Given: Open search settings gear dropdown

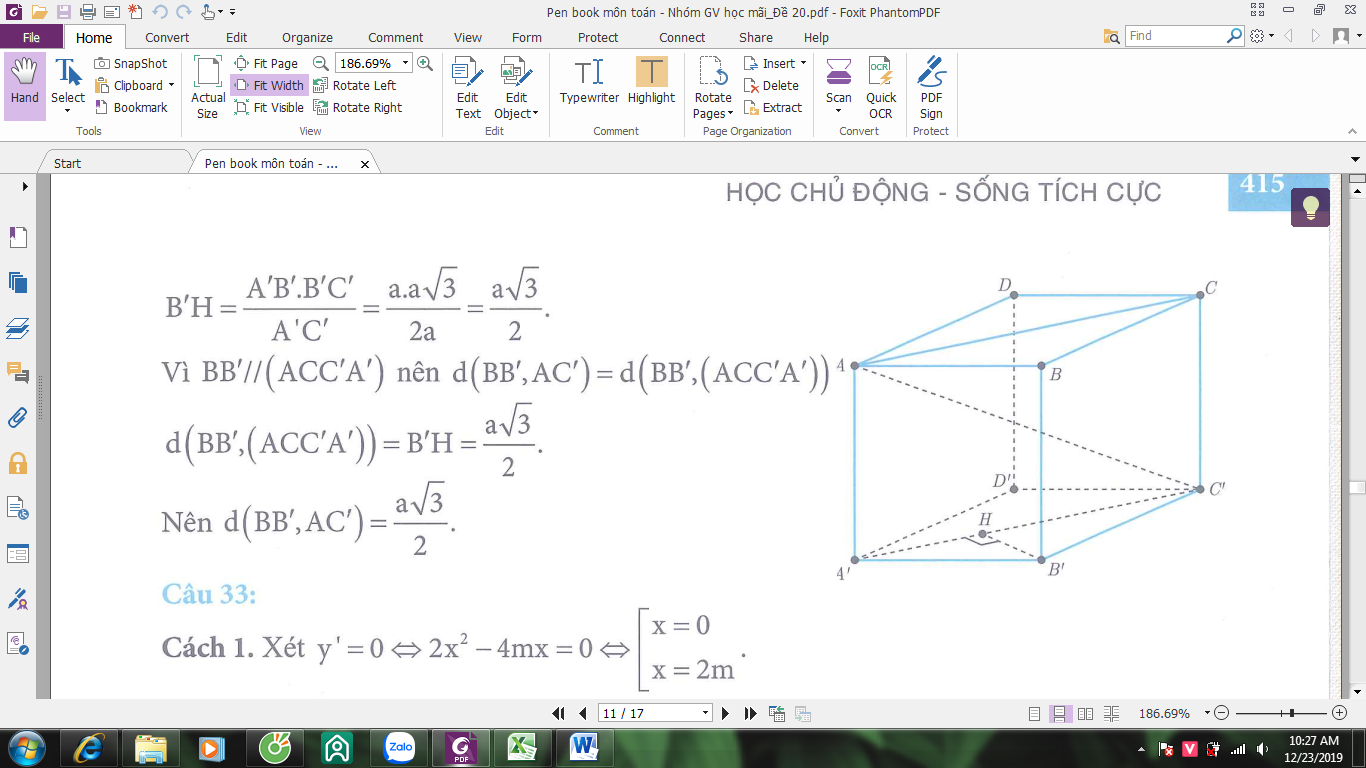Looking at the screenshot, I should 1263,36.
